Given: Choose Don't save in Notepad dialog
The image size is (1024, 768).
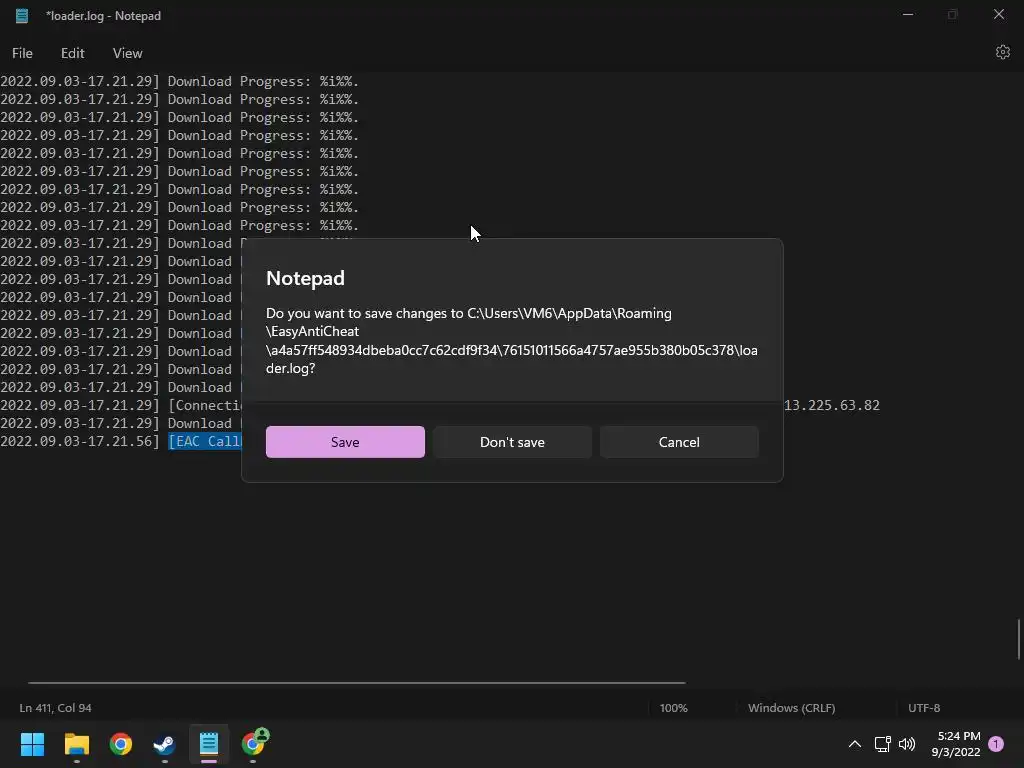Looking at the screenshot, I should click(512, 442).
